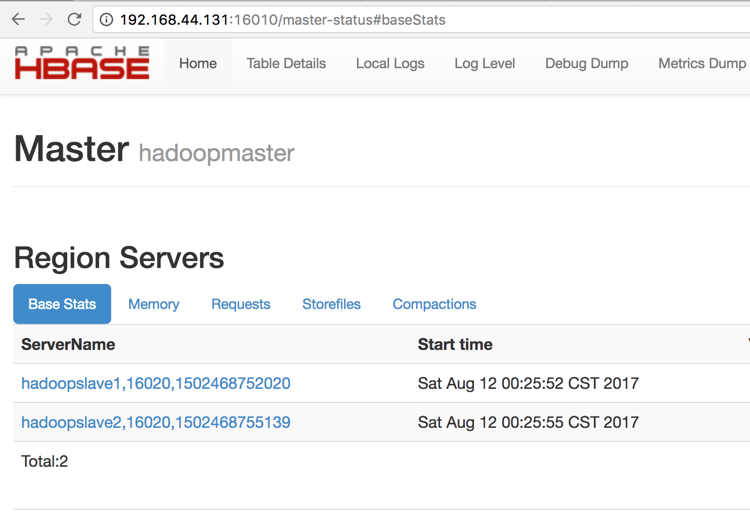The image size is (750, 512).
Task: Click the site info icon in address bar
Action: point(106,20)
